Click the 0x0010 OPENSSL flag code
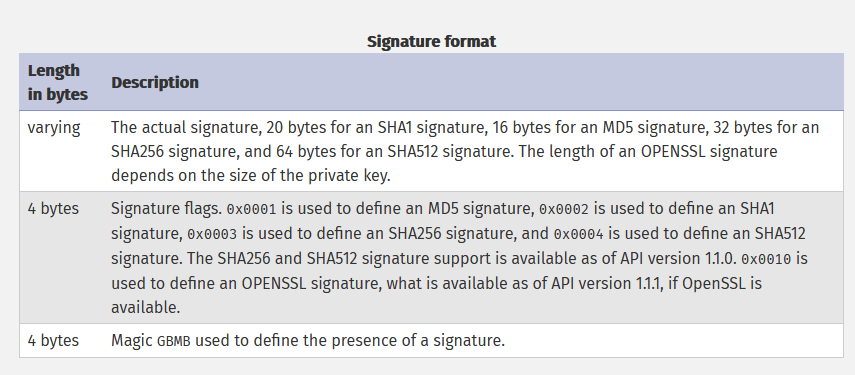The width and height of the screenshot is (855, 375). pos(766,259)
